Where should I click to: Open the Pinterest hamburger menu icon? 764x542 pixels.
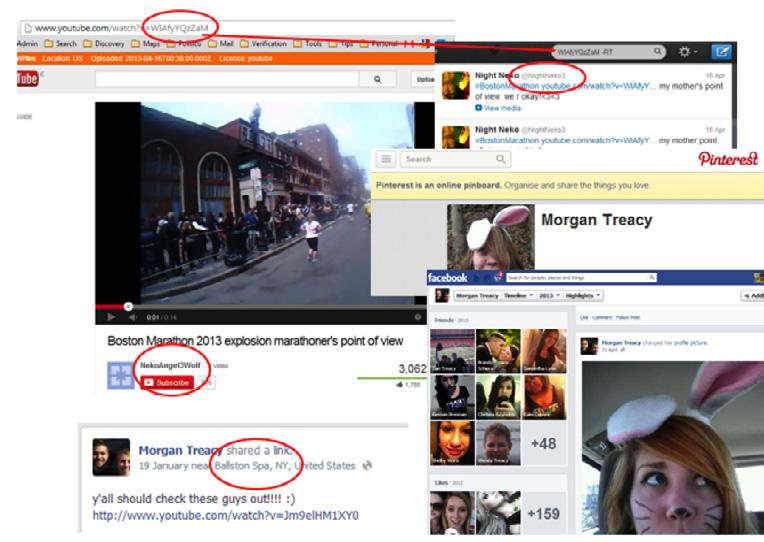click(386, 159)
